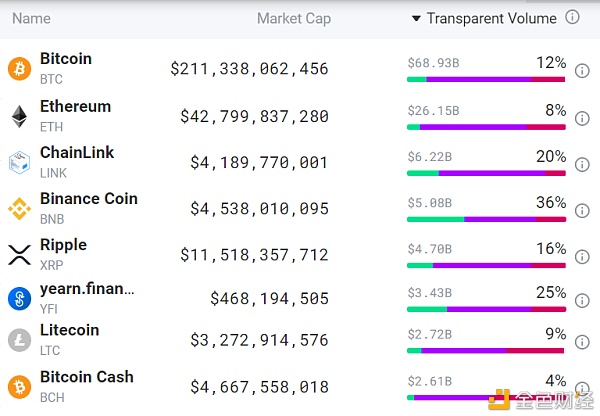Click the yearn.finance blue logo icon
The height and width of the screenshot is (416, 600).
20,299
